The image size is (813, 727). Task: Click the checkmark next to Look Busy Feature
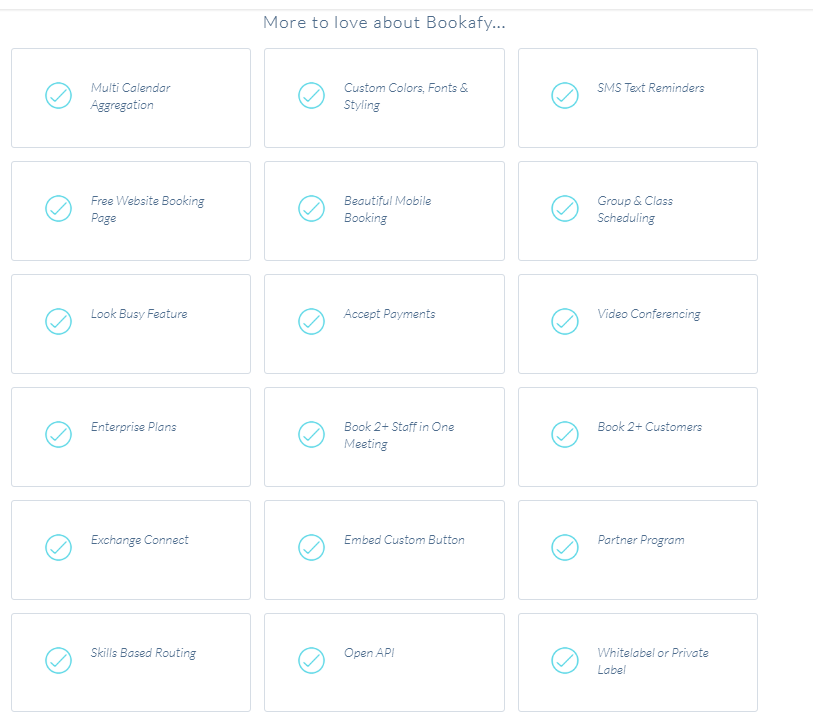point(58,322)
